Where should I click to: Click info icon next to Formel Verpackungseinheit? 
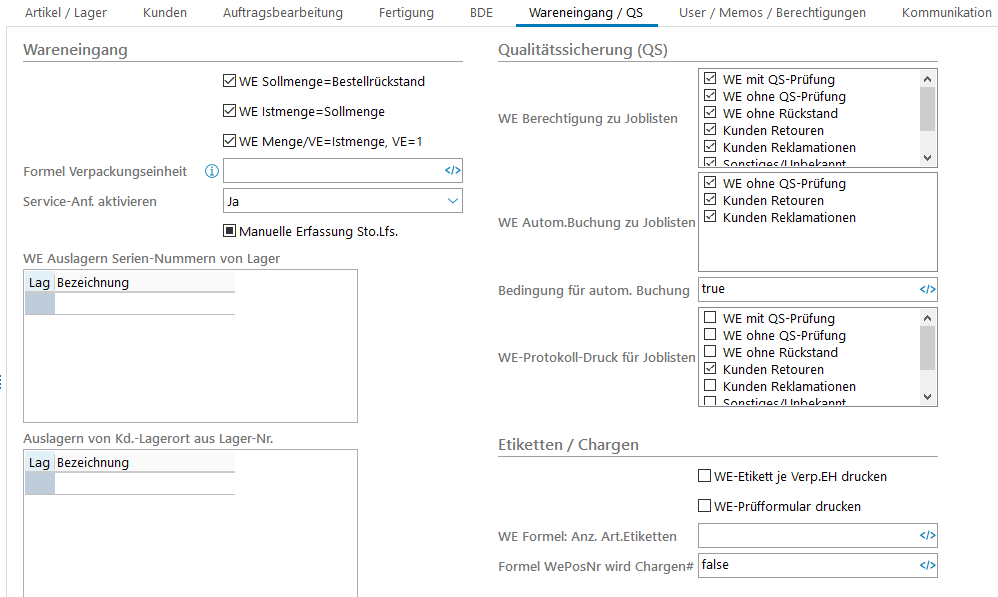click(x=211, y=171)
